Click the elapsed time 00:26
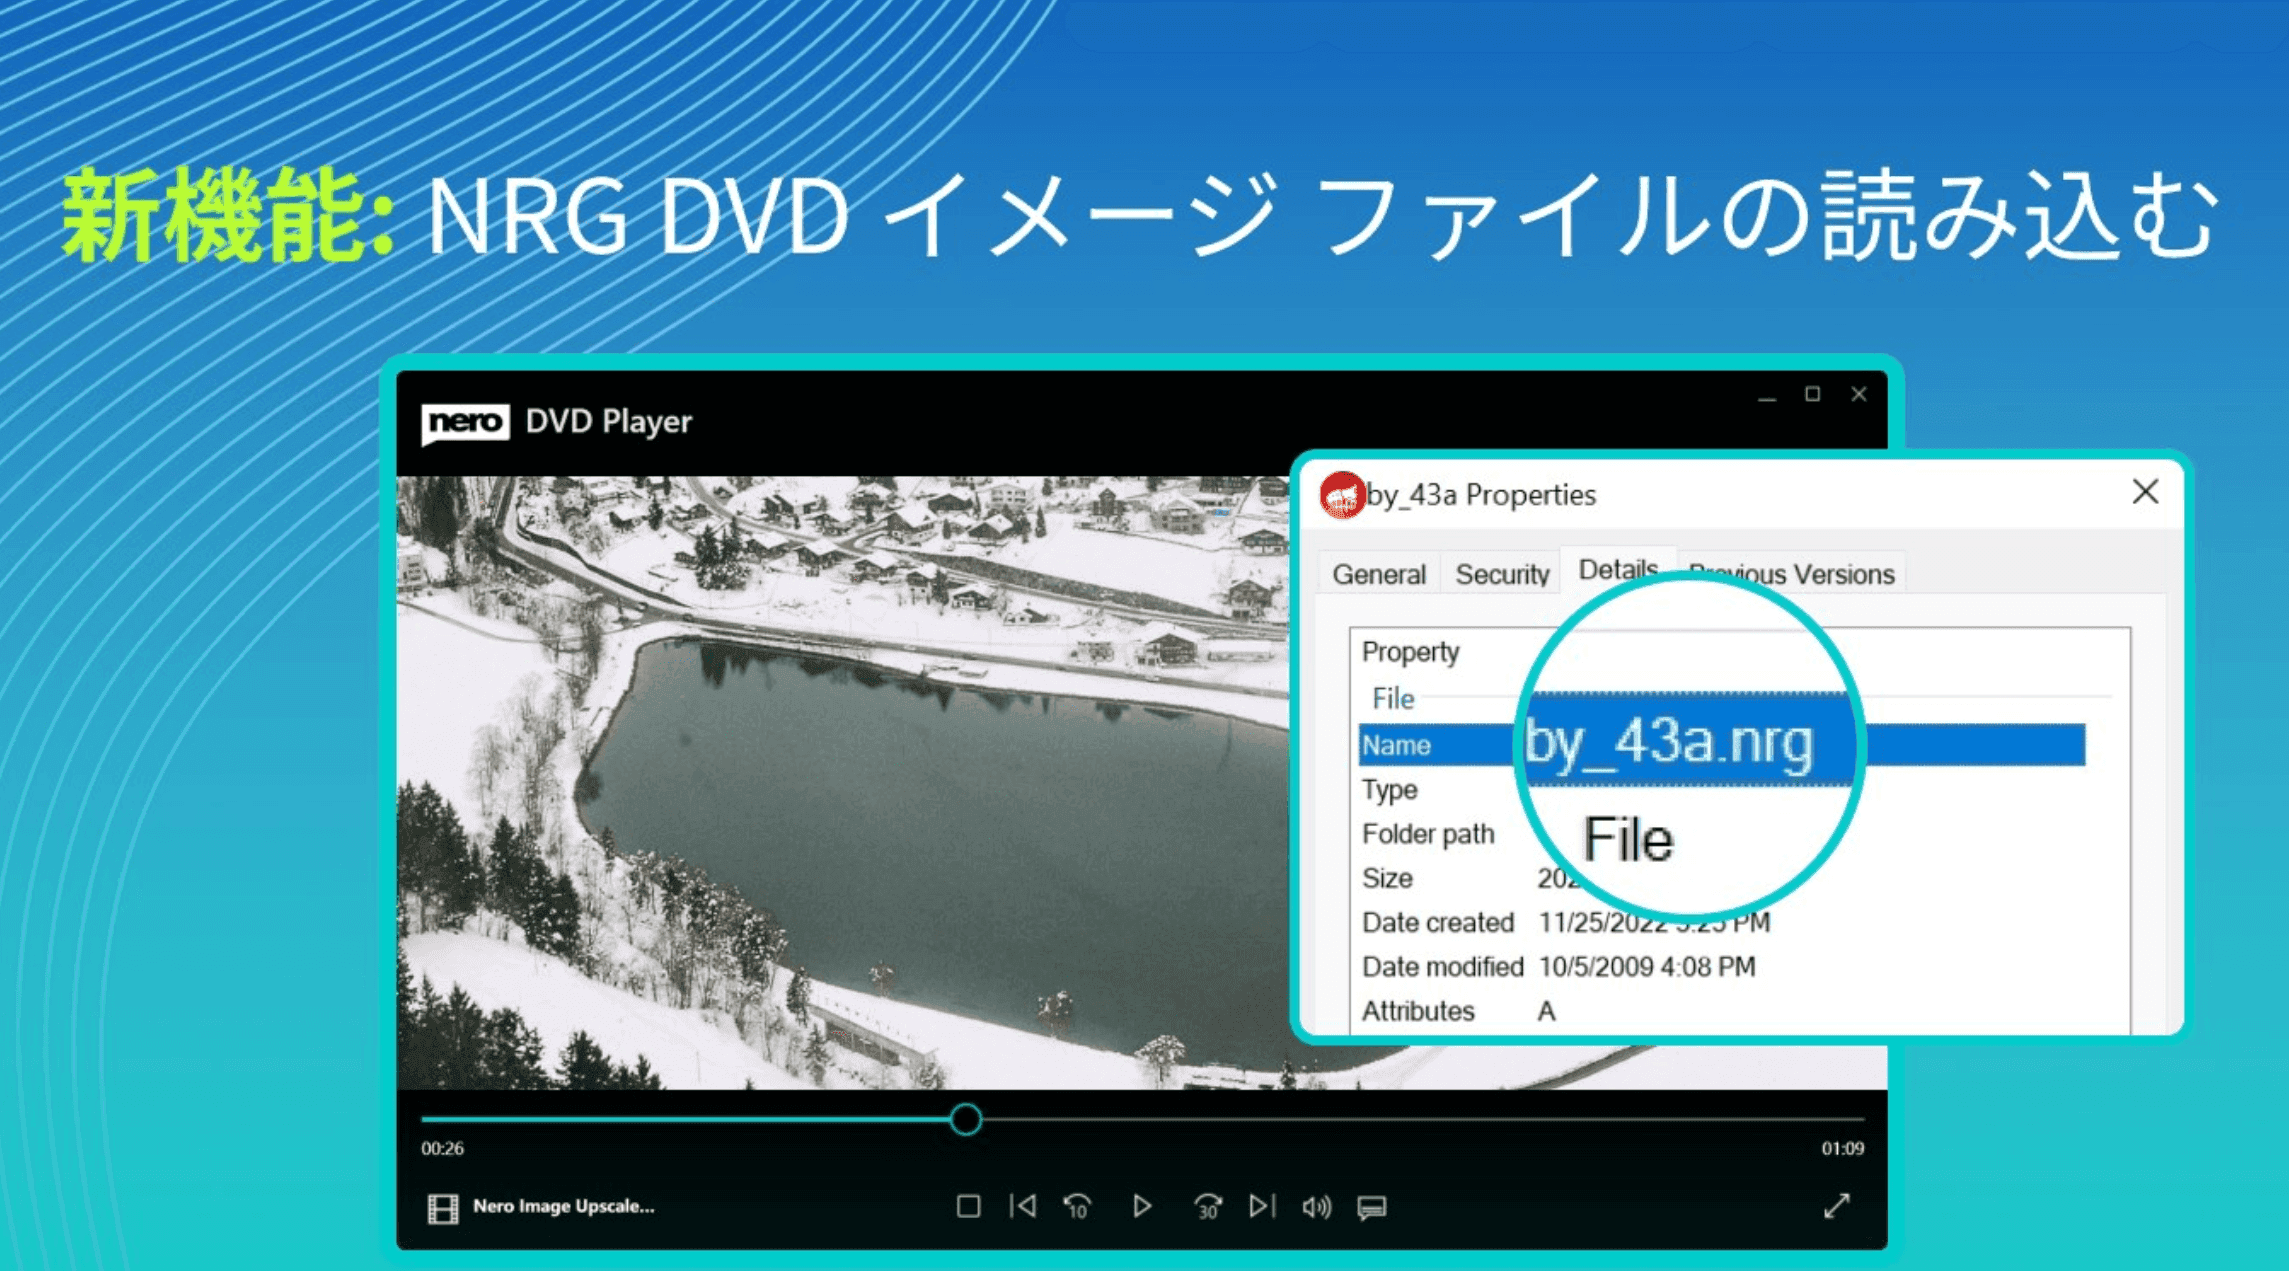The width and height of the screenshot is (2289, 1271). point(442,1148)
